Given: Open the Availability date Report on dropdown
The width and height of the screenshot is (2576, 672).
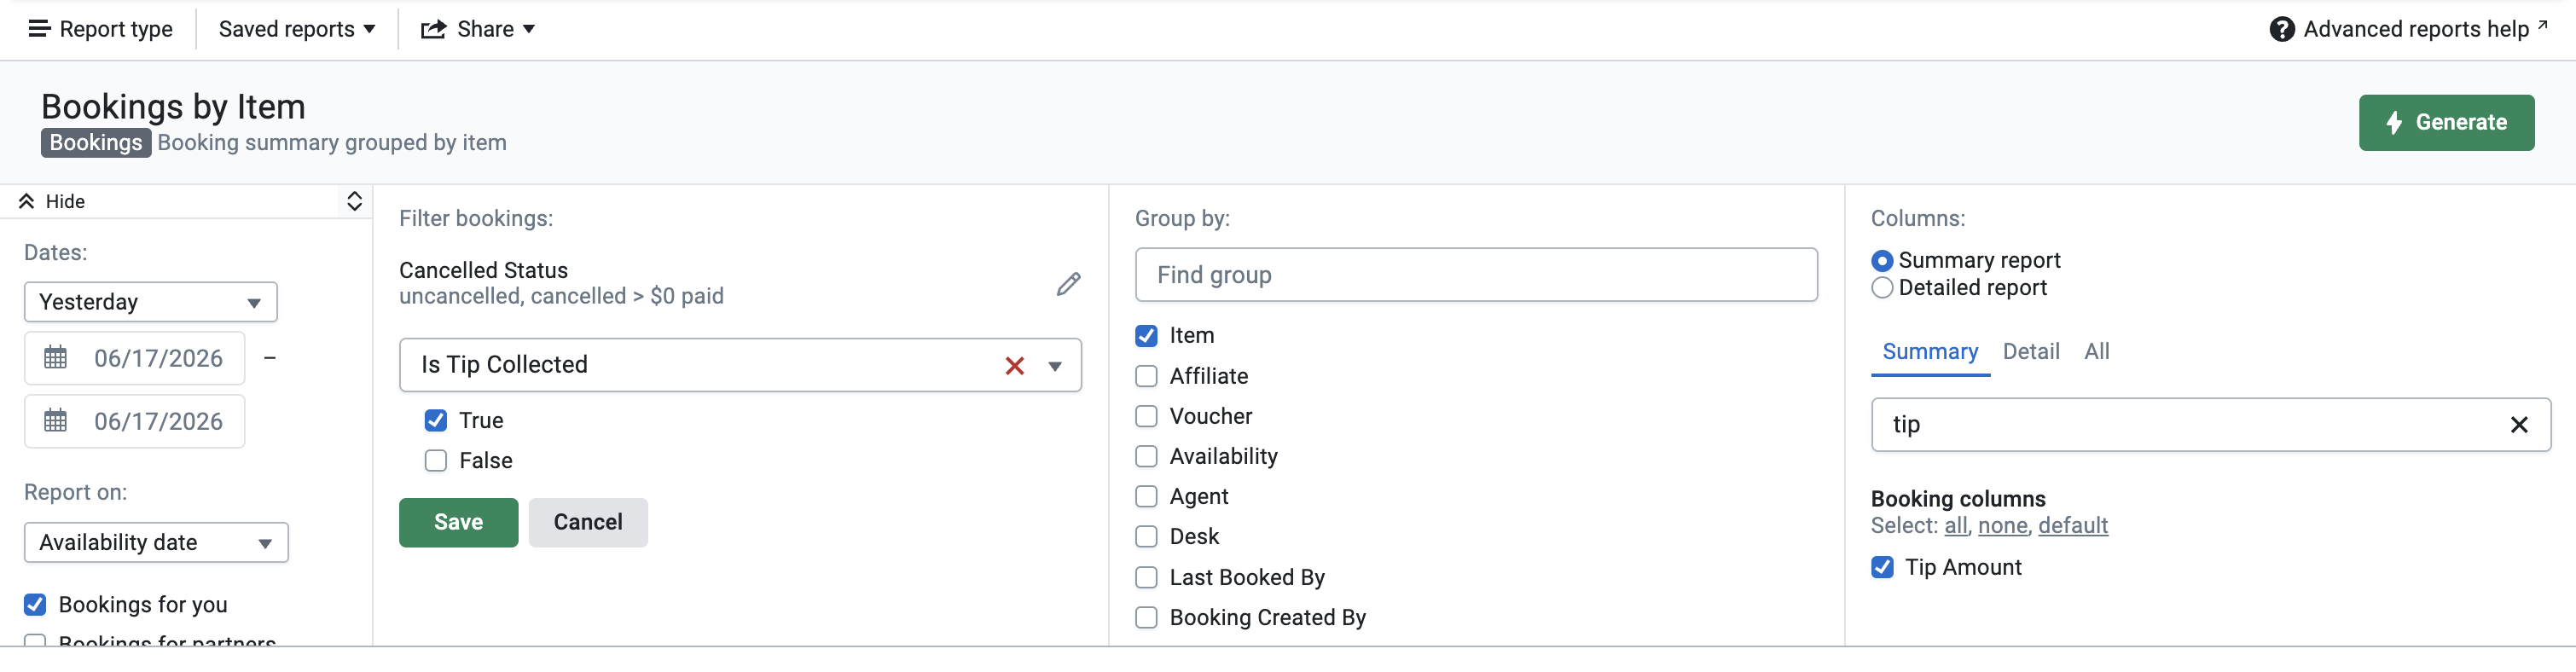Looking at the screenshot, I should click(x=156, y=542).
